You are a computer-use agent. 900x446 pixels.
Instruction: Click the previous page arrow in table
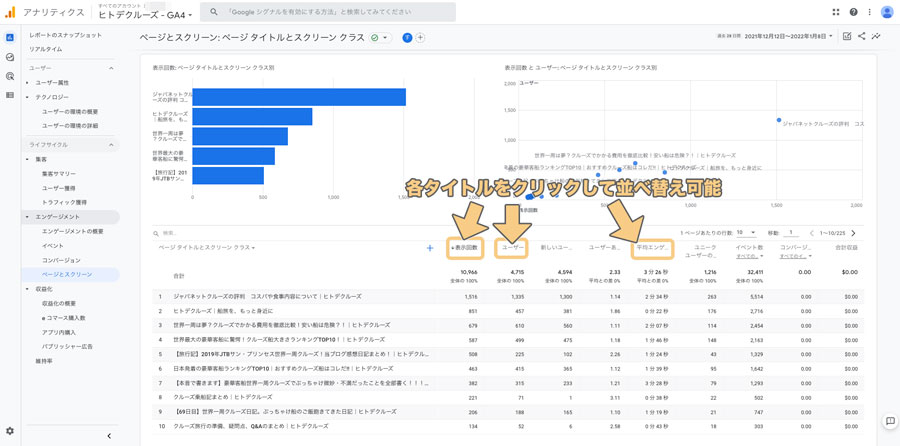pyautogui.click(x=812, y=233)
